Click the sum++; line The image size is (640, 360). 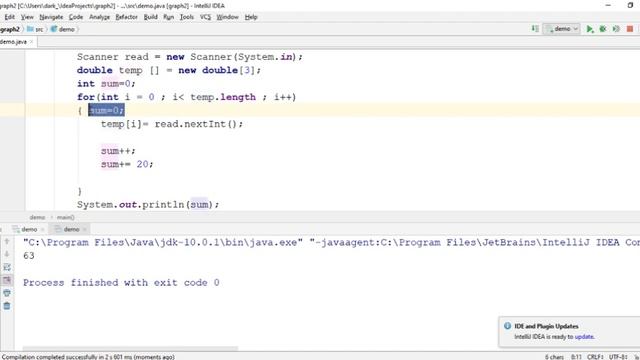click(118, 151)
